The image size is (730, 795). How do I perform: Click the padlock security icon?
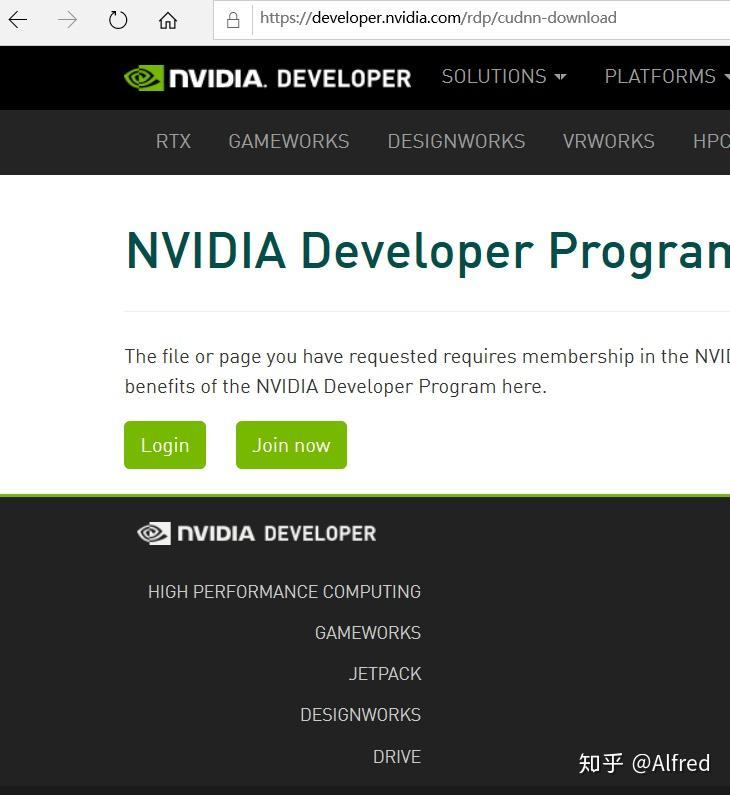[x=233, y=20]
